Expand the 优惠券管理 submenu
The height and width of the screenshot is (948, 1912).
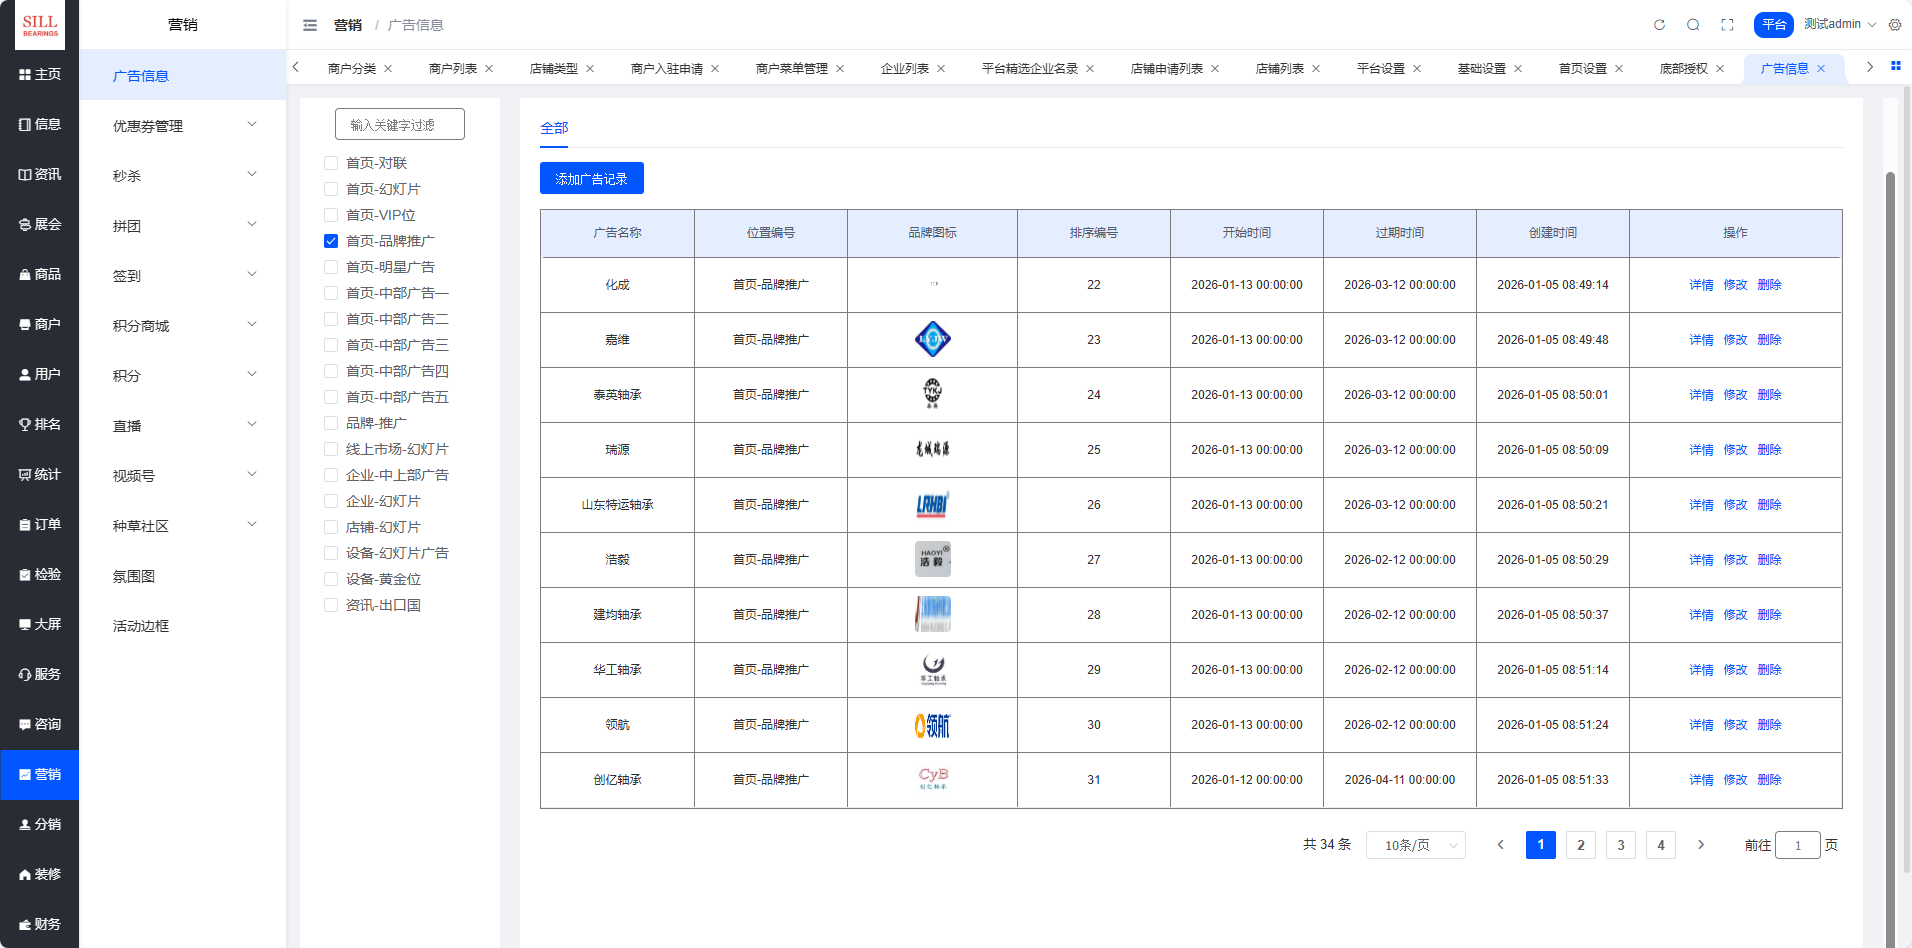click(183, 126)
